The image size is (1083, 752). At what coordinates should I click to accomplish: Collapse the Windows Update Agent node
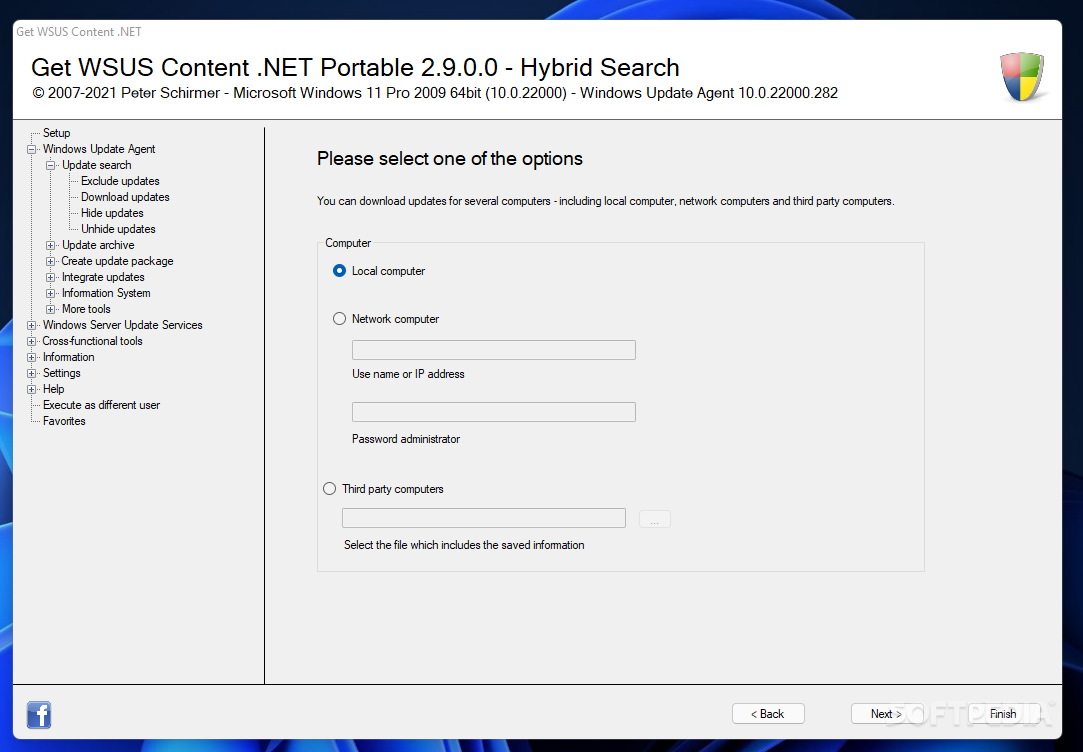coord(31,149)
